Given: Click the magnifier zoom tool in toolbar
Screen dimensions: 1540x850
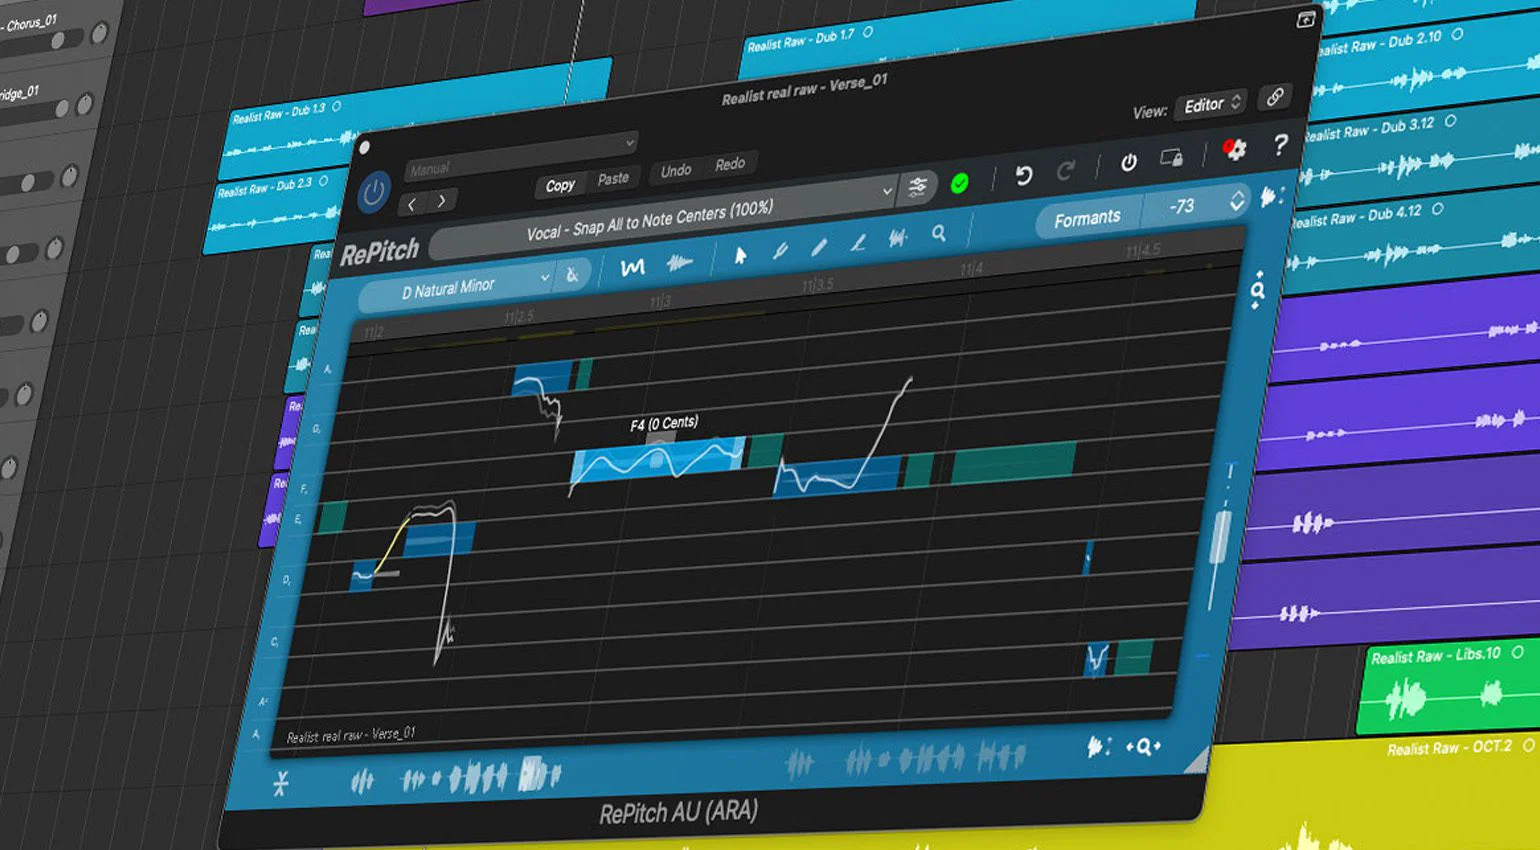Looking at the screenshot, I should (938, 233).
